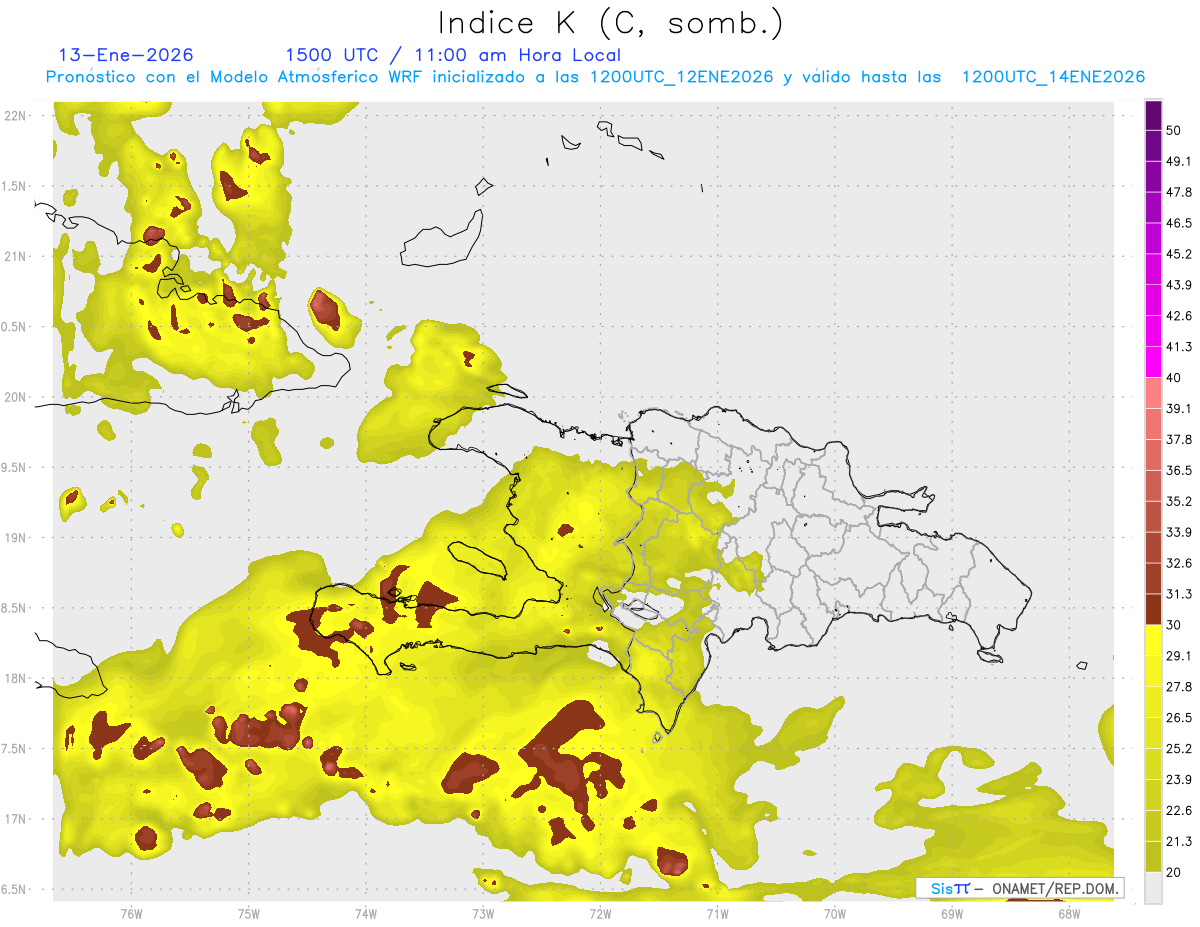Click the '76W' longitude label
Viewport: 1200px width, 927px height.
coord(131,914)
